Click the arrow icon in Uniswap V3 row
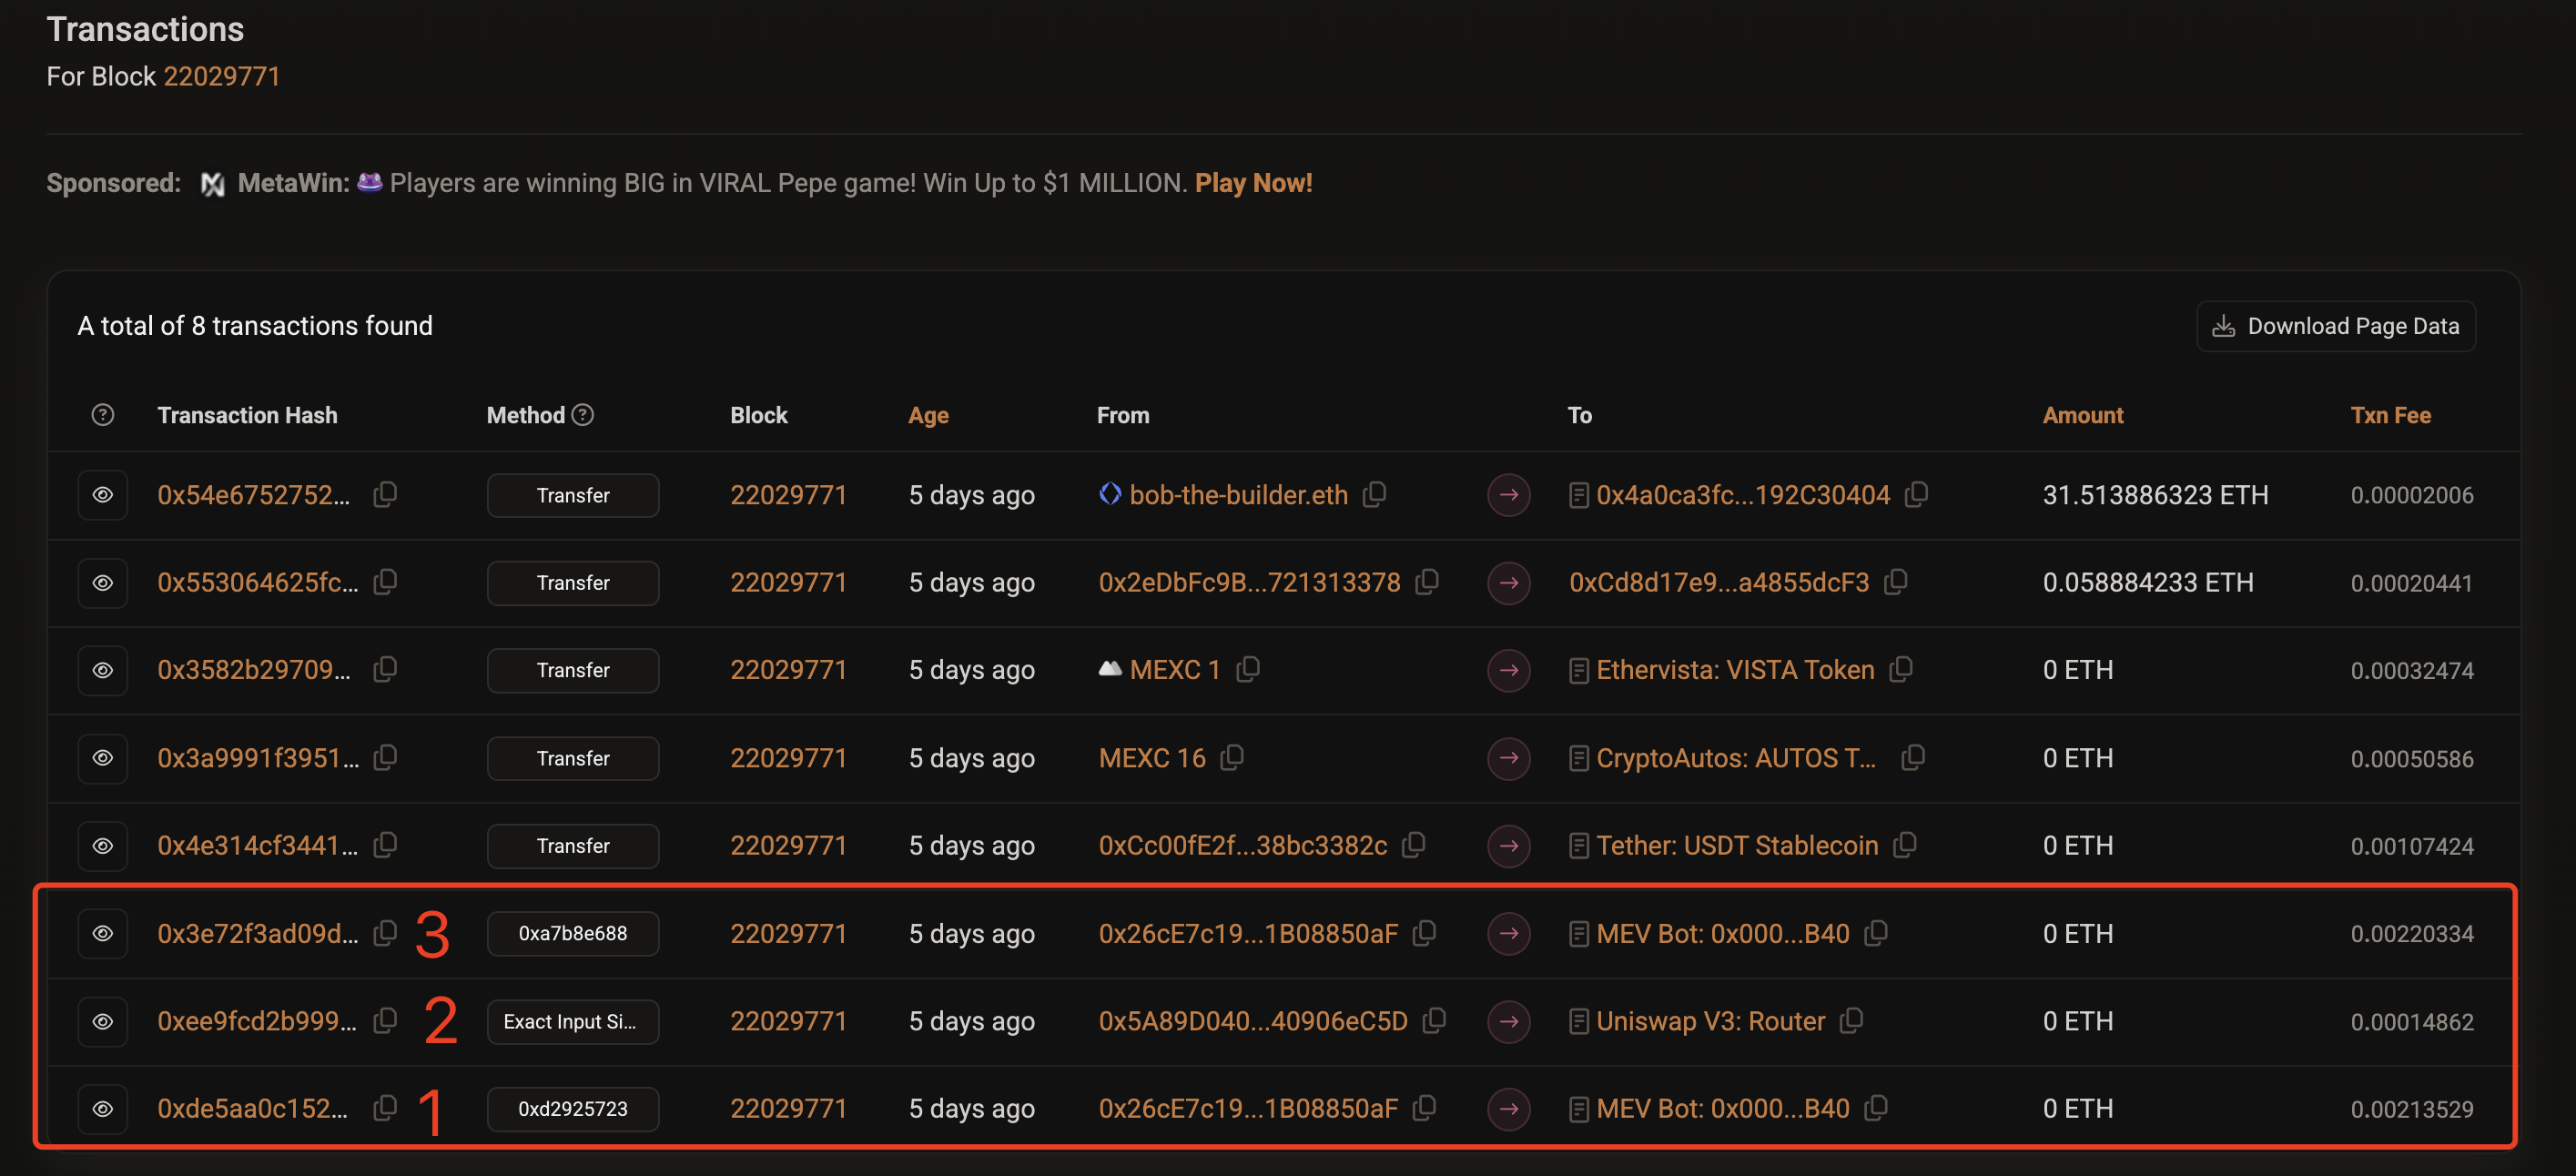2576x1176 pixels. [1509, 1021]
